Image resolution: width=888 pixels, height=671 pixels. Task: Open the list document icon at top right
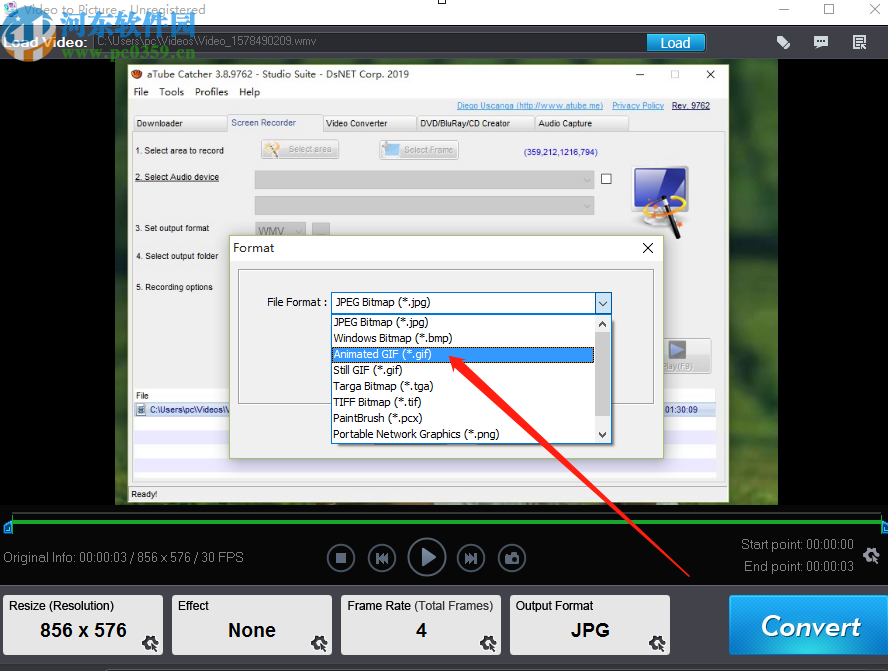click(x=859, y=42)
